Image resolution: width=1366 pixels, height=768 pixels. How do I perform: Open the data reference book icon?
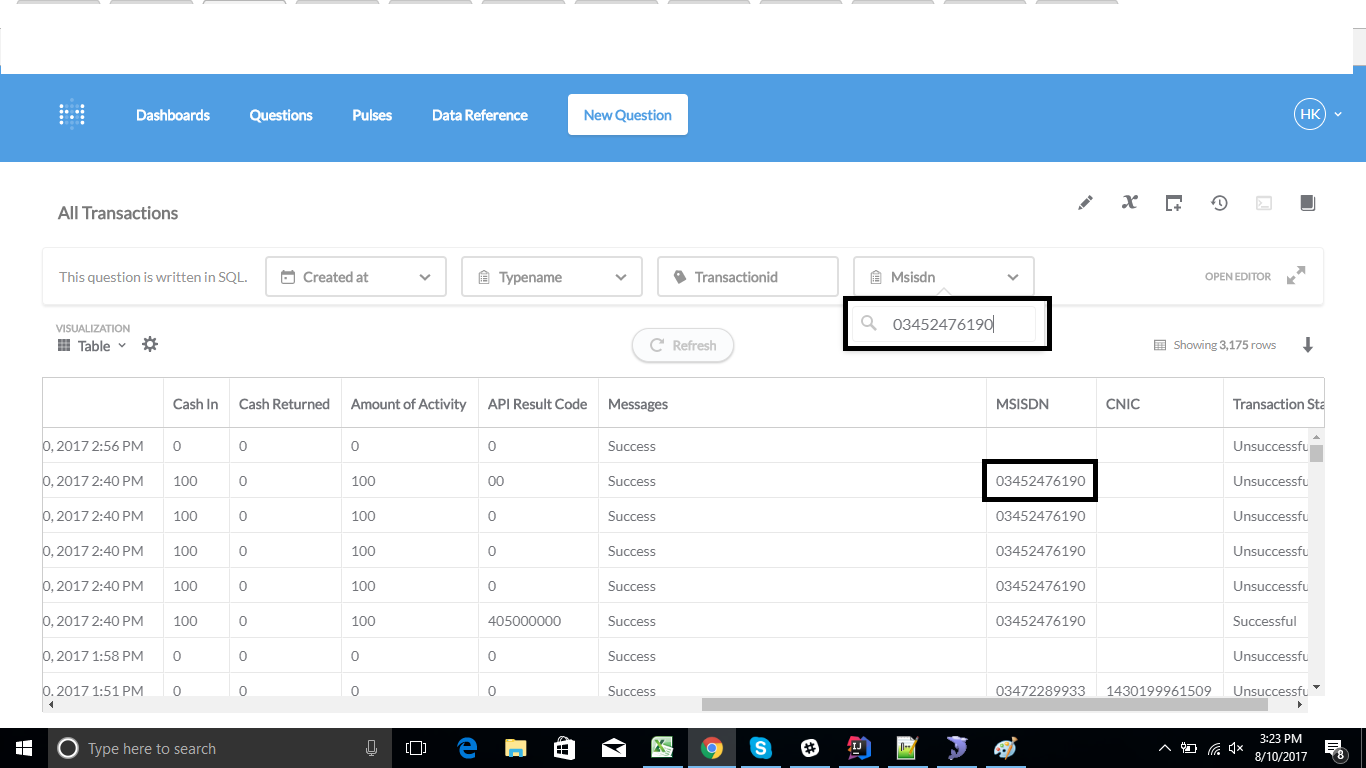pyautogui.click(x=1307, y=202)
